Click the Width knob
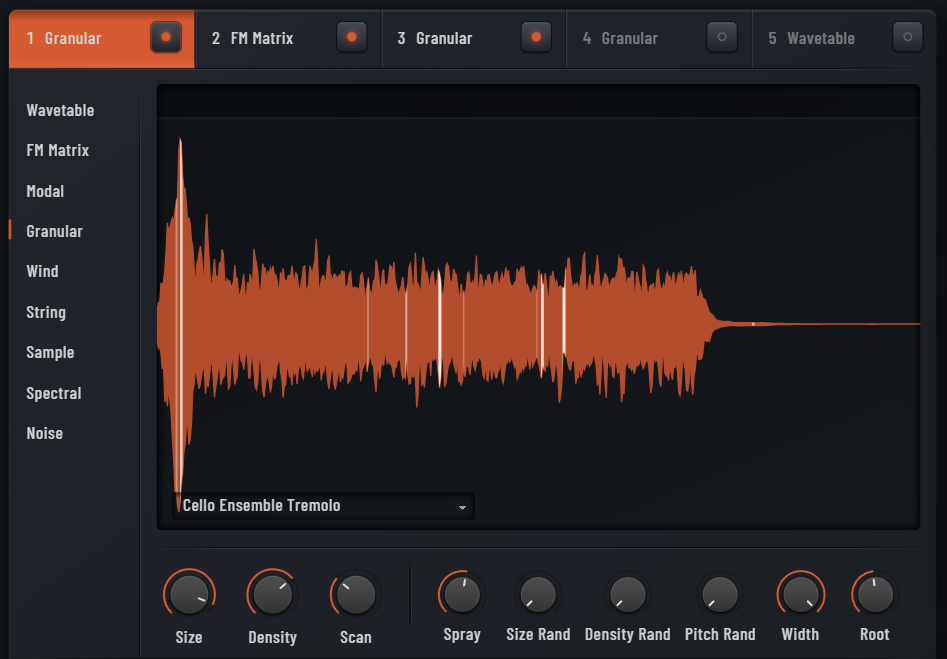 point(800,594)
